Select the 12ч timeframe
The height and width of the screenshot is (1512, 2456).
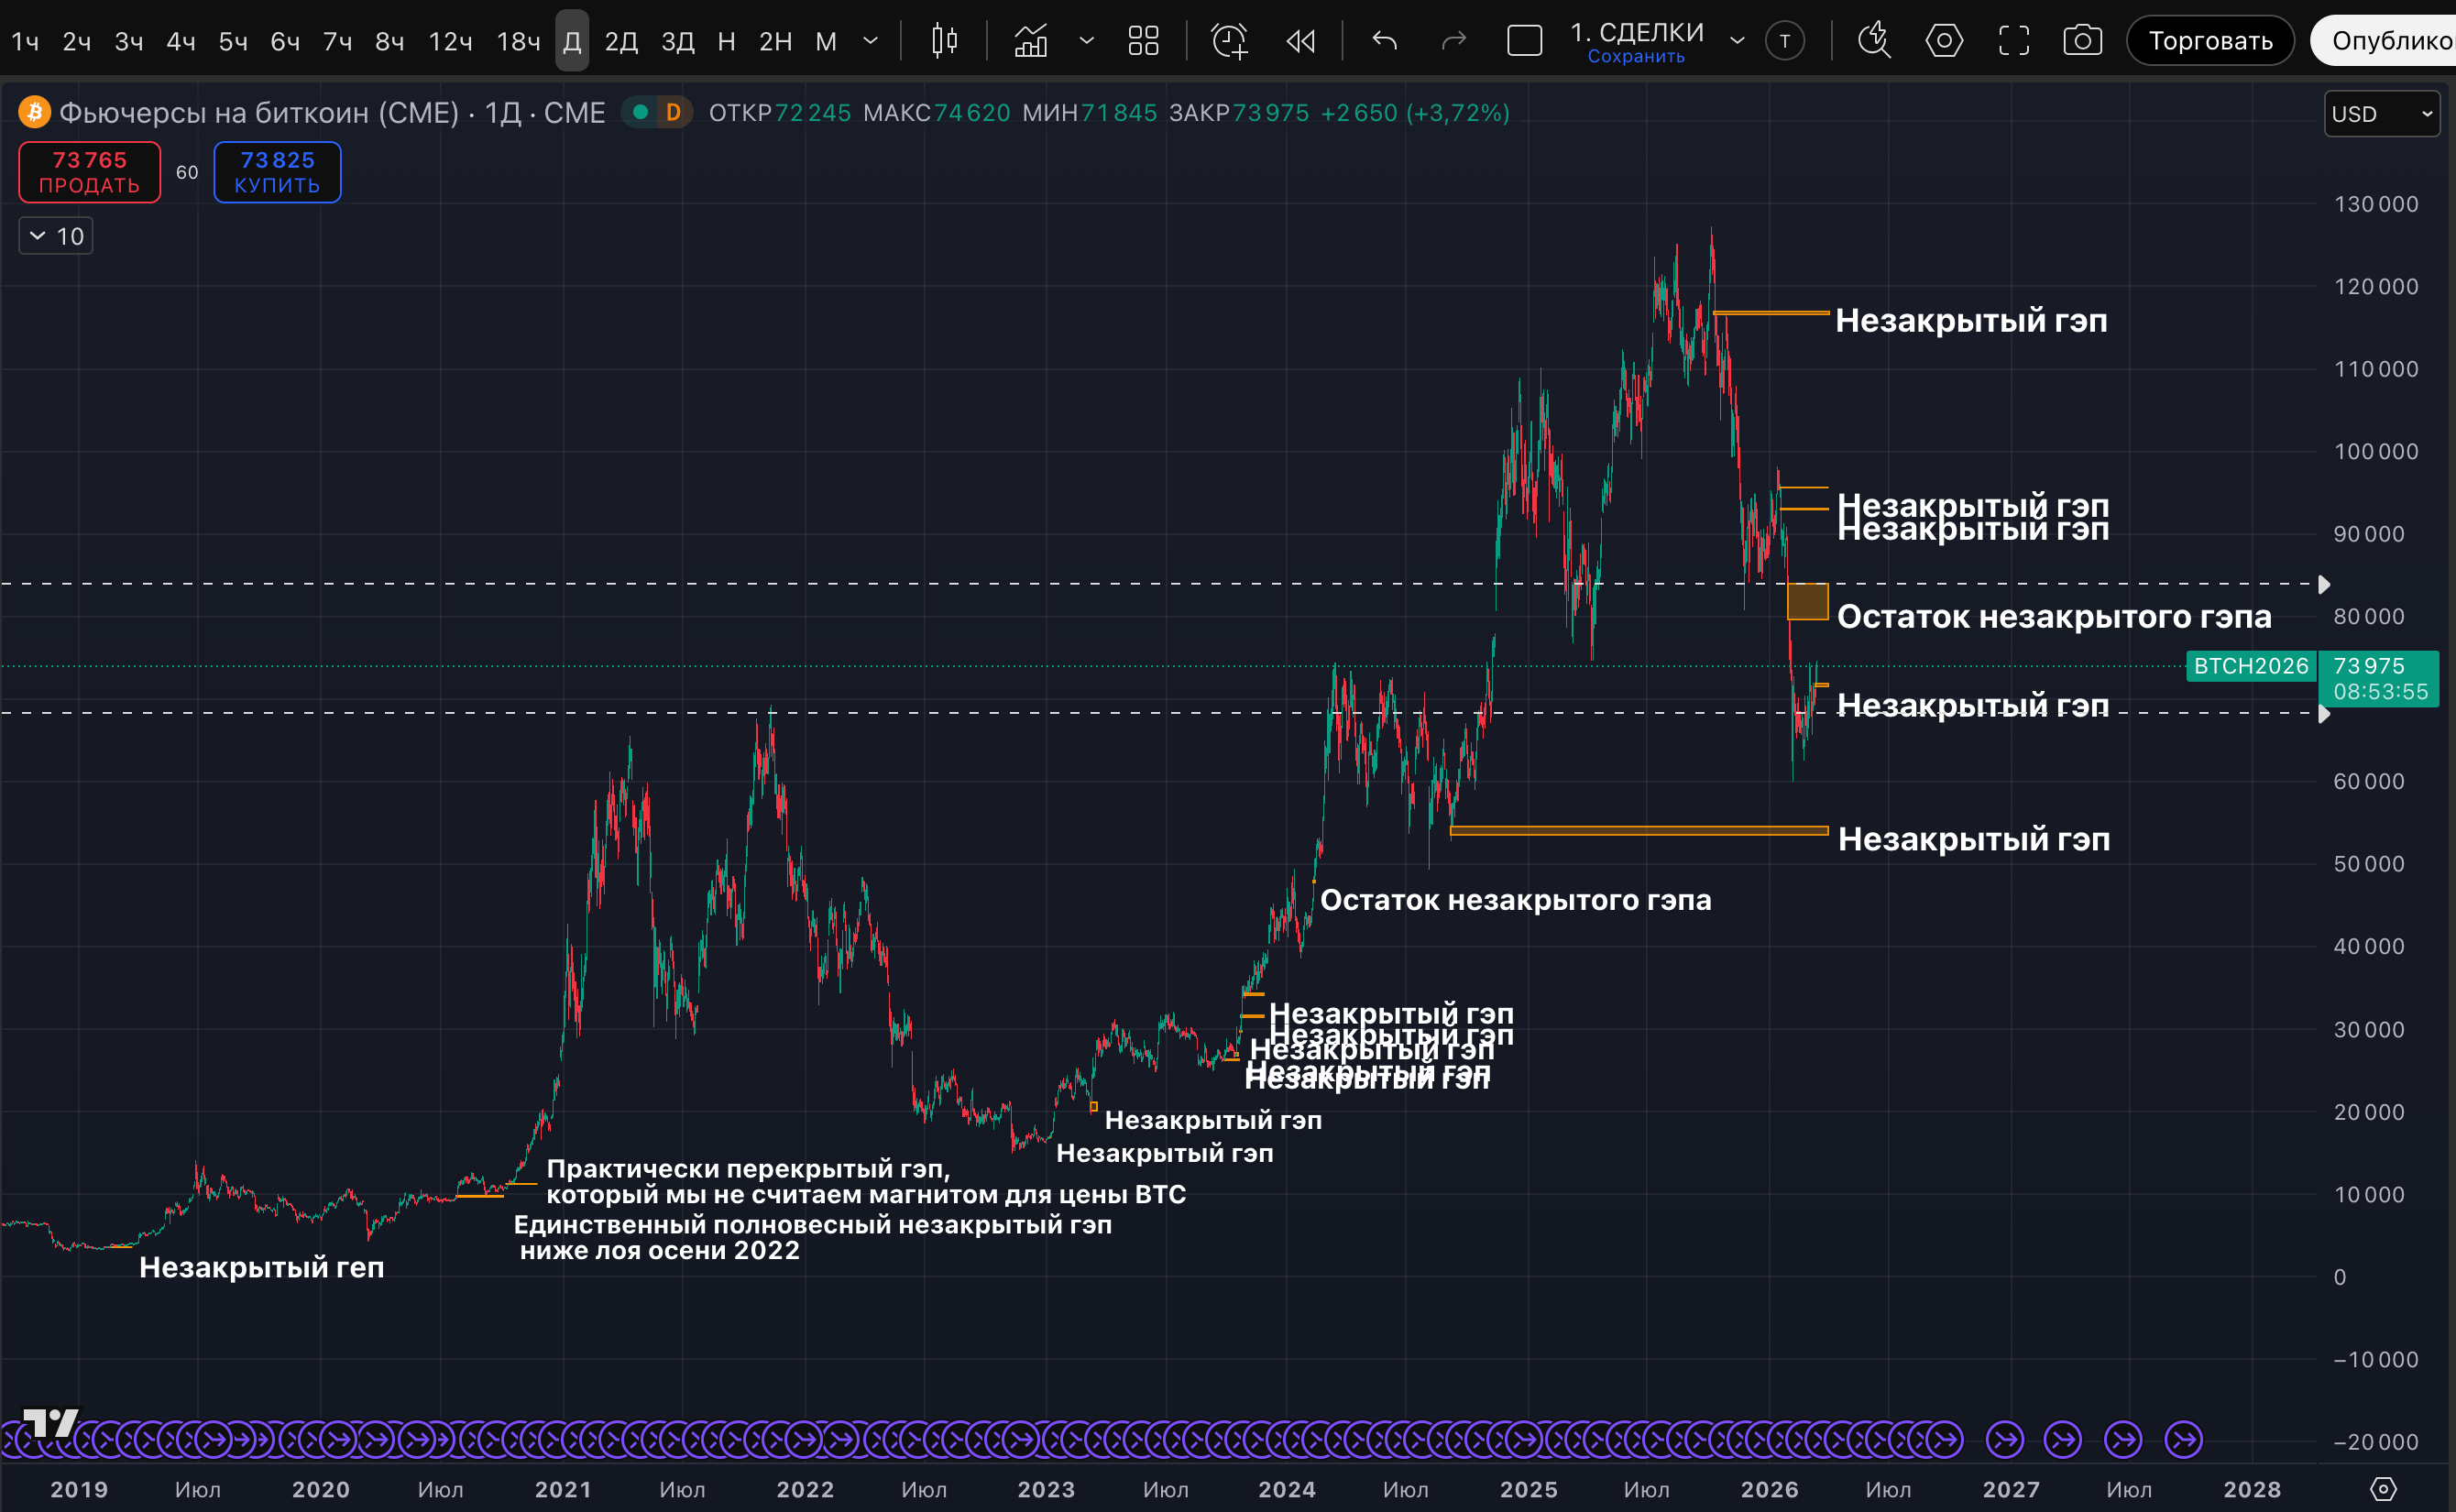click(450, 41)
